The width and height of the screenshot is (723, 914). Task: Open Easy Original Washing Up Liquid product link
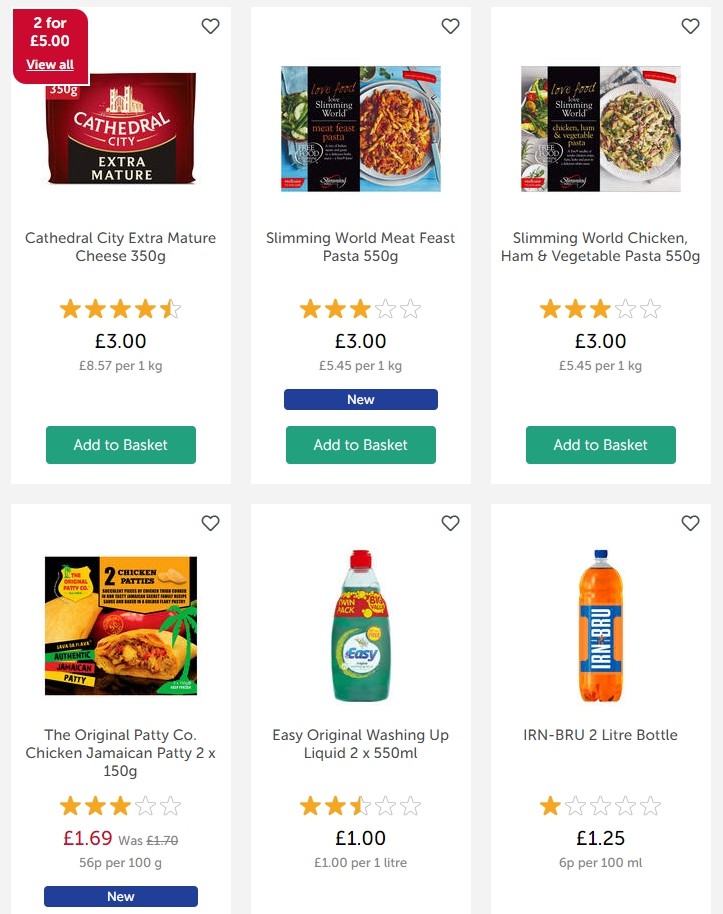point(361,744)
